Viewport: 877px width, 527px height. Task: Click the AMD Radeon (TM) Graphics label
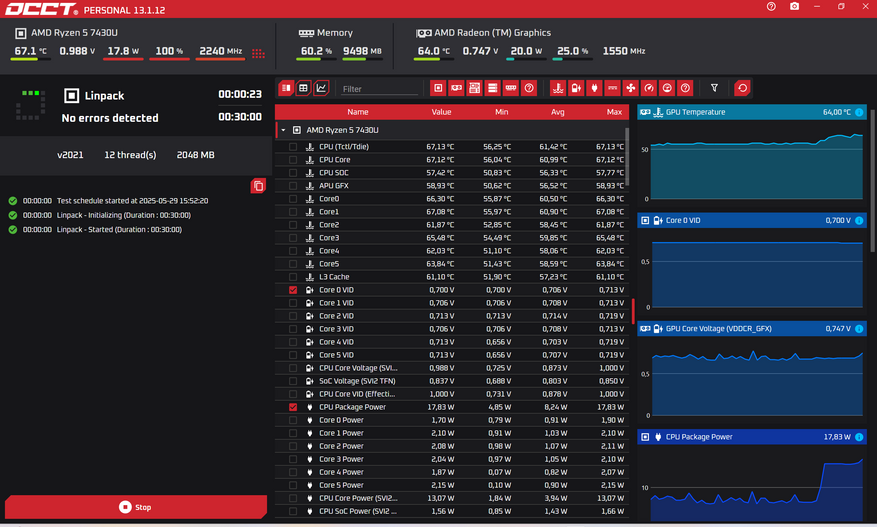(492, 33)
